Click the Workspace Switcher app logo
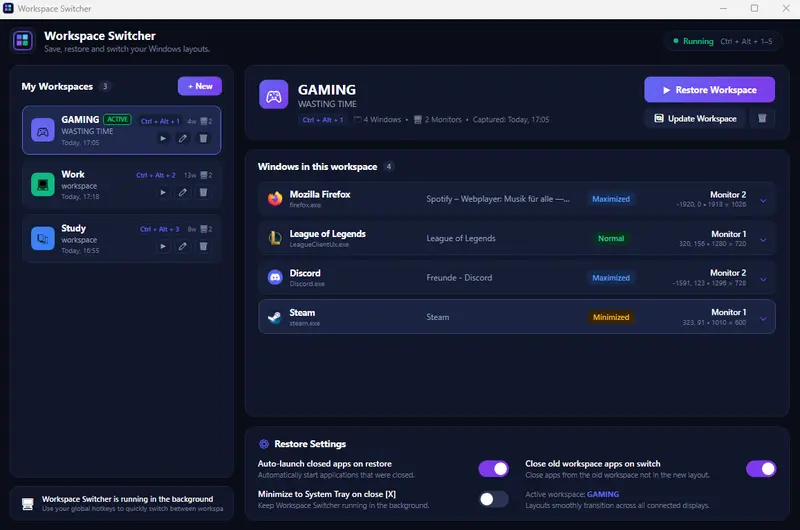The image size is (800, 530). [22, 41]
